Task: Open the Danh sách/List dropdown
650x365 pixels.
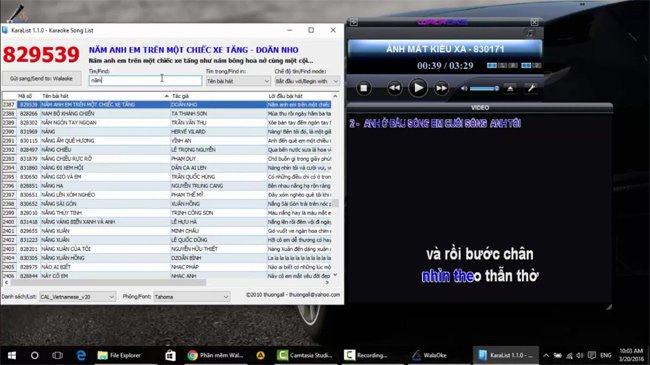Action: tap(77, 297)
